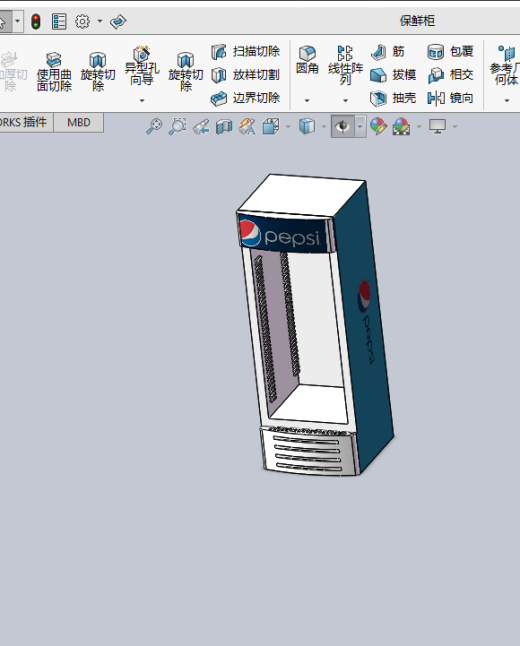Expand the 线性阵列 pattern dropdown arrow
Viewport: 520px width, 646px height.
tap(345, 100)
